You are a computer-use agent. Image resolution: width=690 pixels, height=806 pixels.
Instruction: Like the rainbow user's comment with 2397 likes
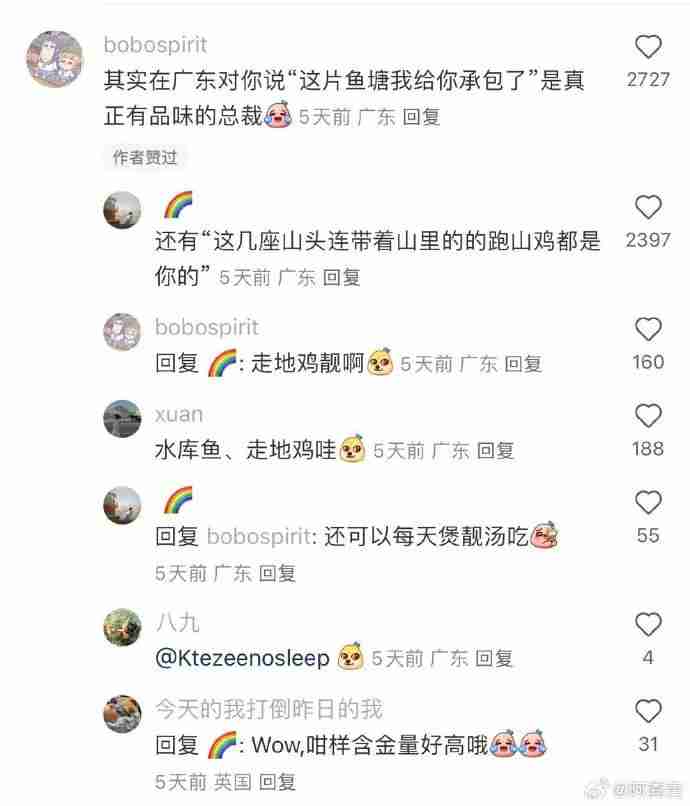click(x=648, y=207)
